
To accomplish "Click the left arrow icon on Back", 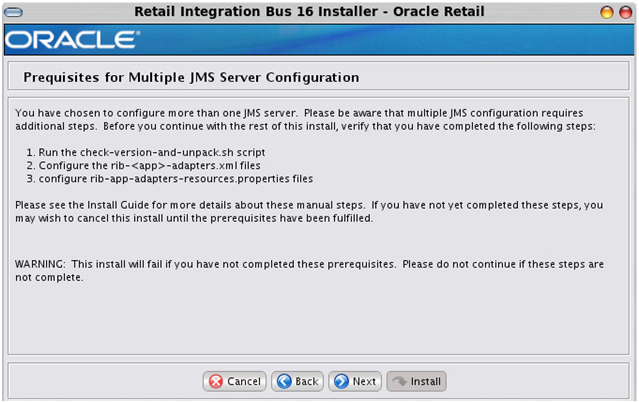I will pos(284,381).
